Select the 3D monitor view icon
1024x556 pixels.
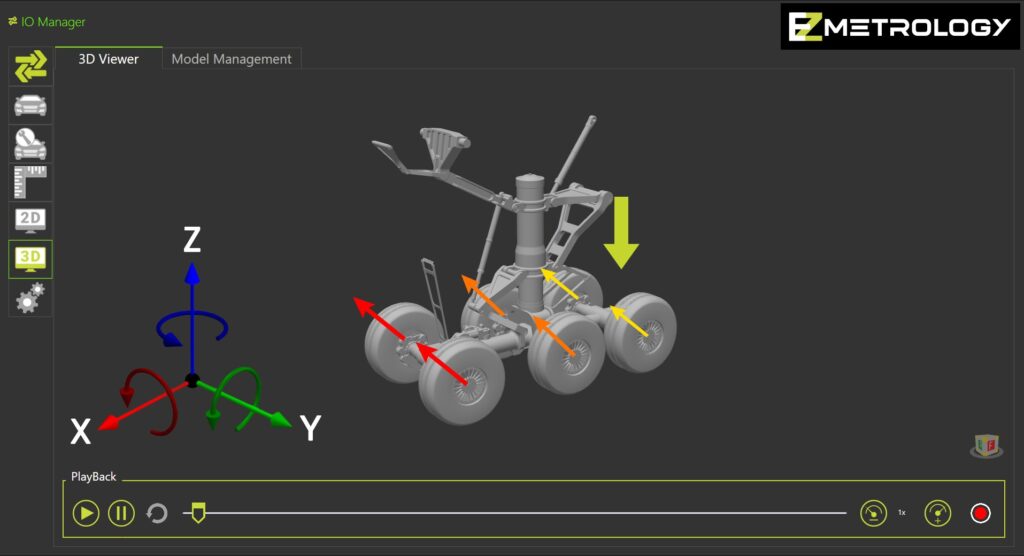point(30,258)
